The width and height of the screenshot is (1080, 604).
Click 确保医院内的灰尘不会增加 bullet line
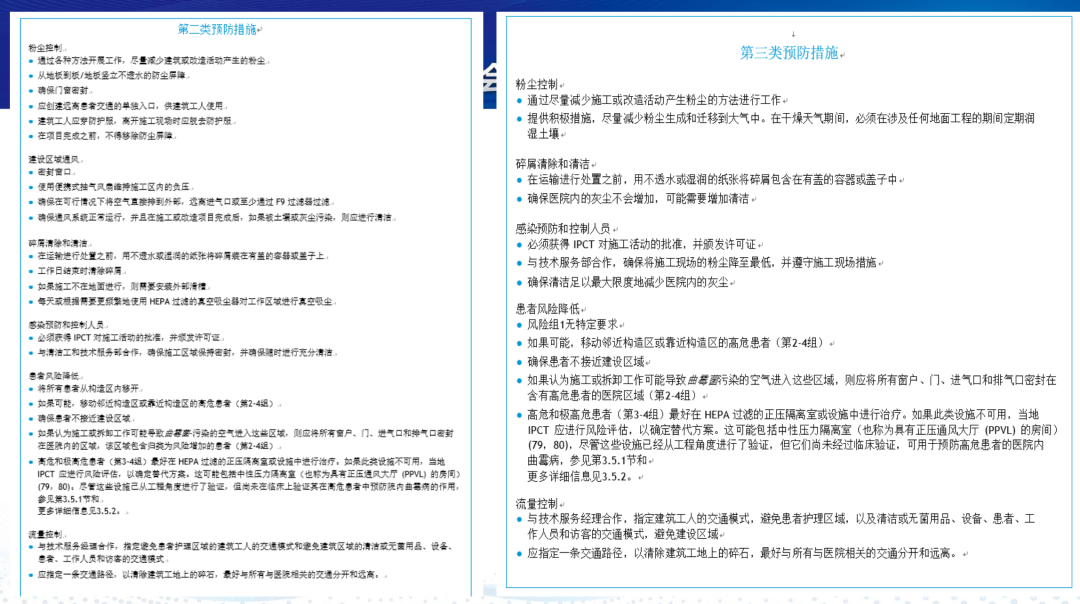(639, 198)
